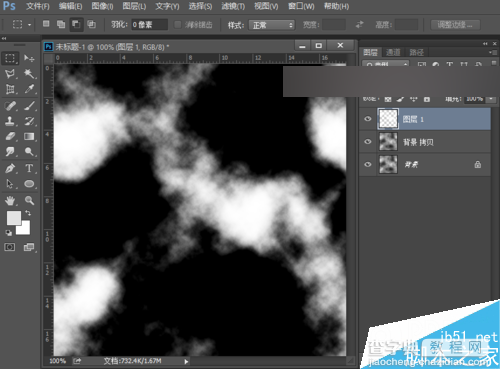Open the 样式 style dropdown
This screenshot has width=500, height=369.
[x=272, y=25]
